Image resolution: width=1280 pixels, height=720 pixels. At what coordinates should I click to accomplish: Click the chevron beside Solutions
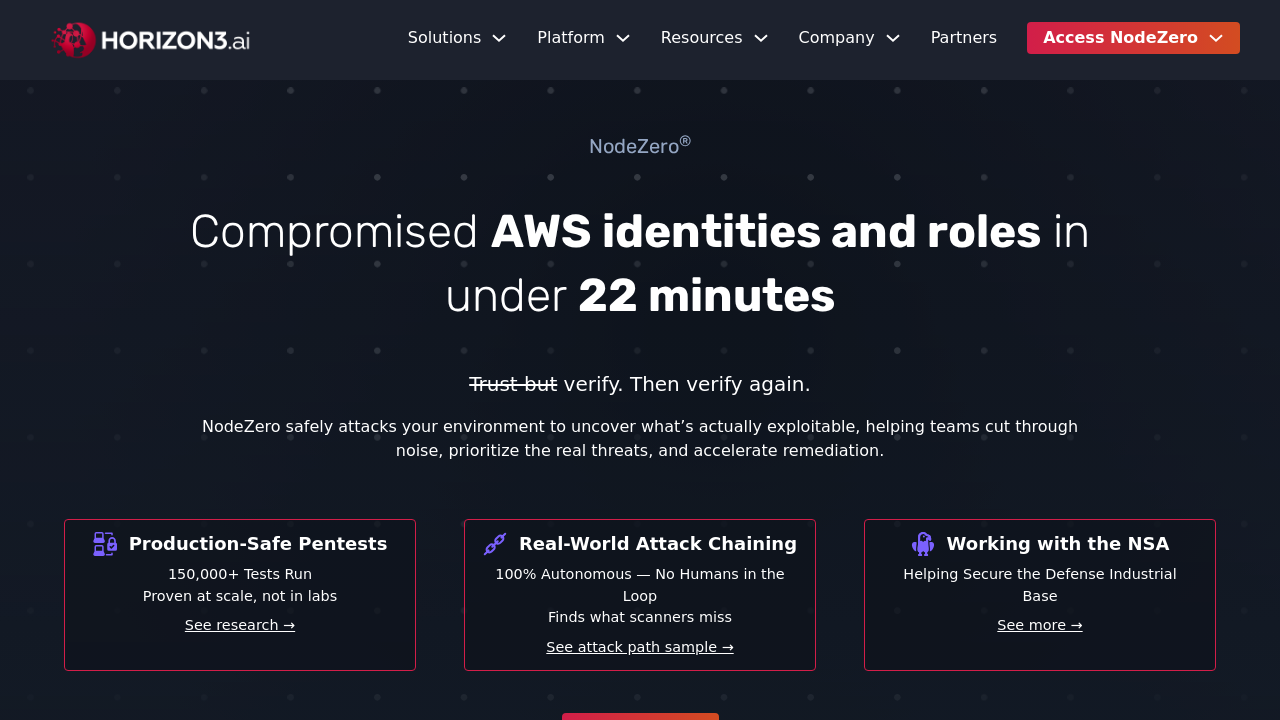coord(499,38)
